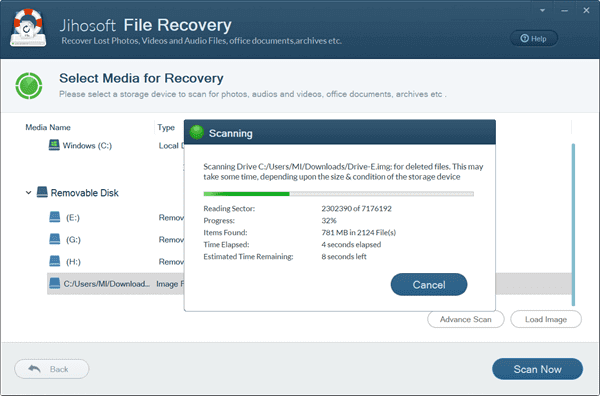Open the title bar dropdown menu arrow
Image resolution: width=600 pixels, height=396 pixels.
[x=542, y=11]
